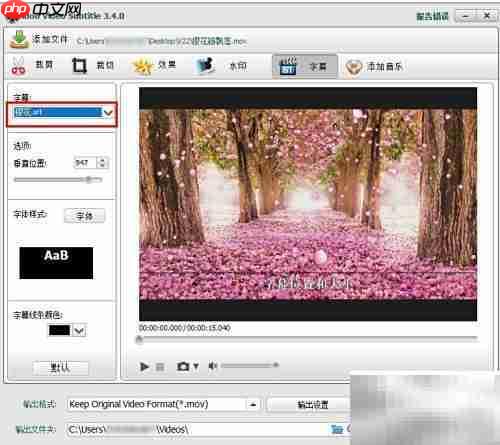This screenshot has height=445, width=500.
Task: Play the video preview
Action: [x=144, y=367]
